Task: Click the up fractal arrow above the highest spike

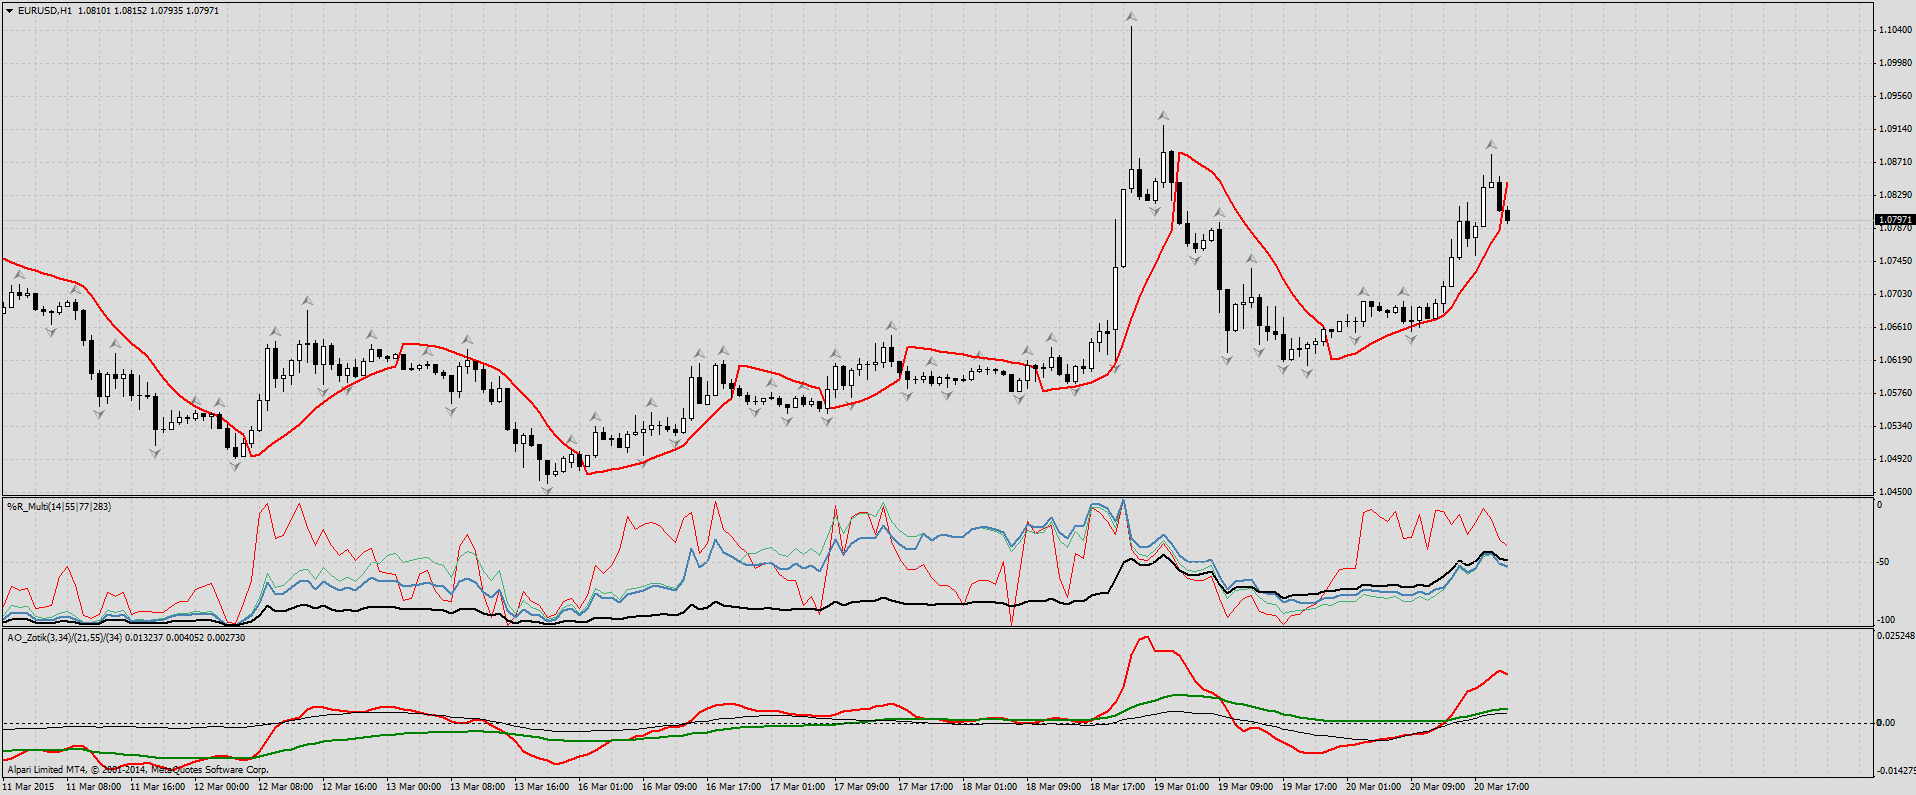Action: [1131, 17]
